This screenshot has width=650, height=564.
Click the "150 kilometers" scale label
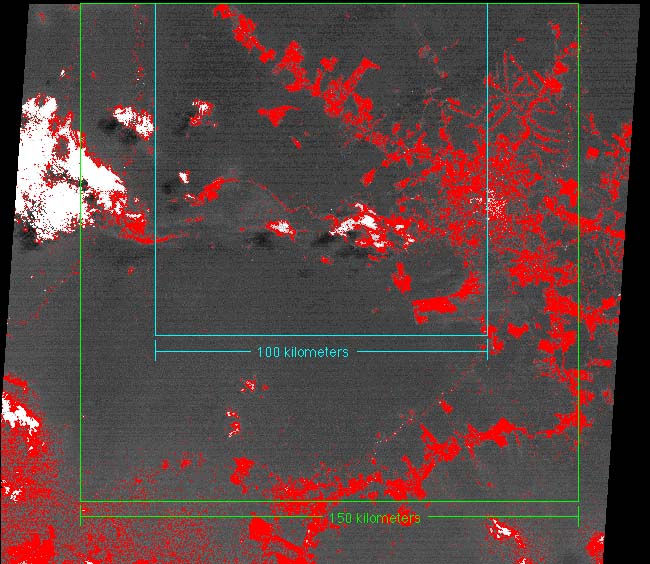pos(375,518)
